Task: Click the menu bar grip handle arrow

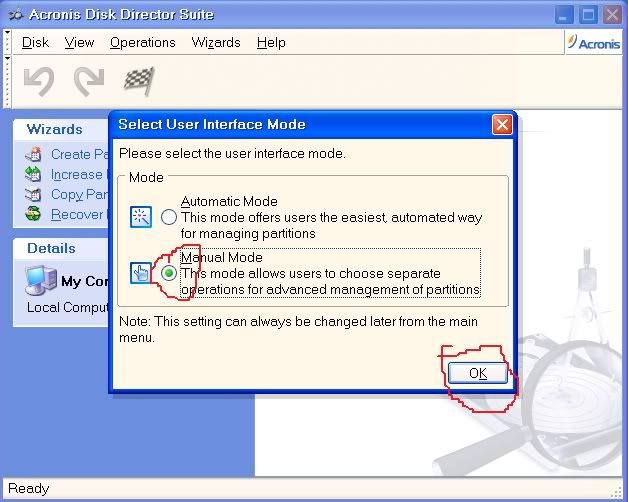Action: pyautogui.click(x=7, y=32)
